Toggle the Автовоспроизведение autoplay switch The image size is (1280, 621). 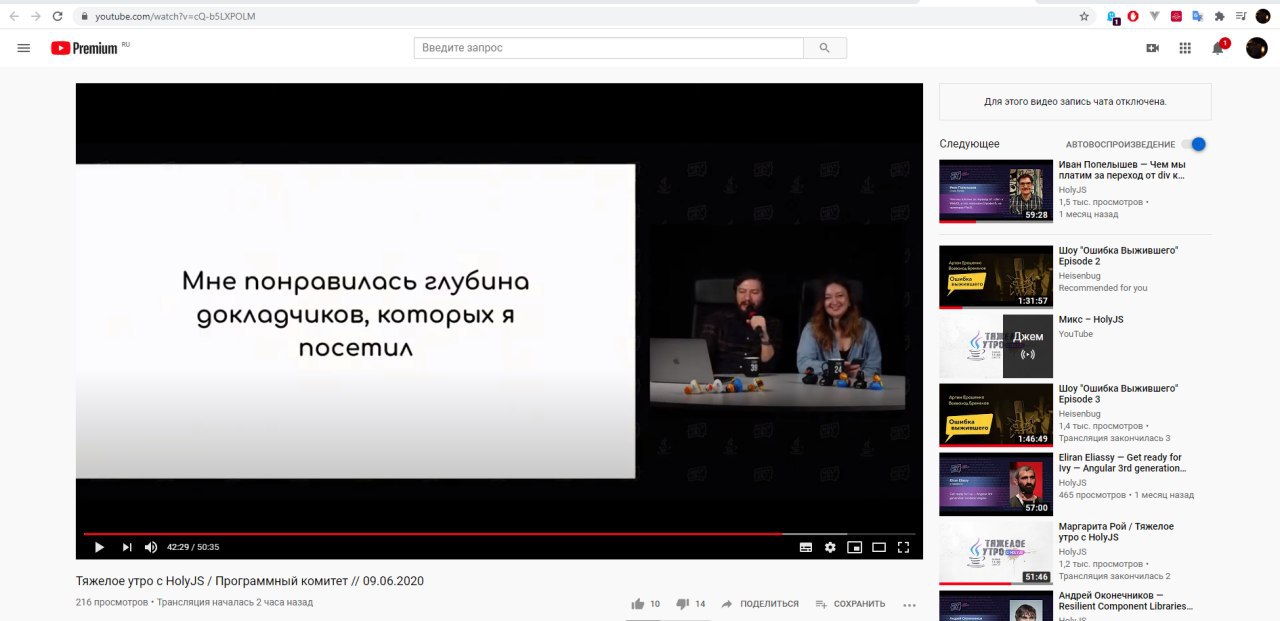point(1194,144)
